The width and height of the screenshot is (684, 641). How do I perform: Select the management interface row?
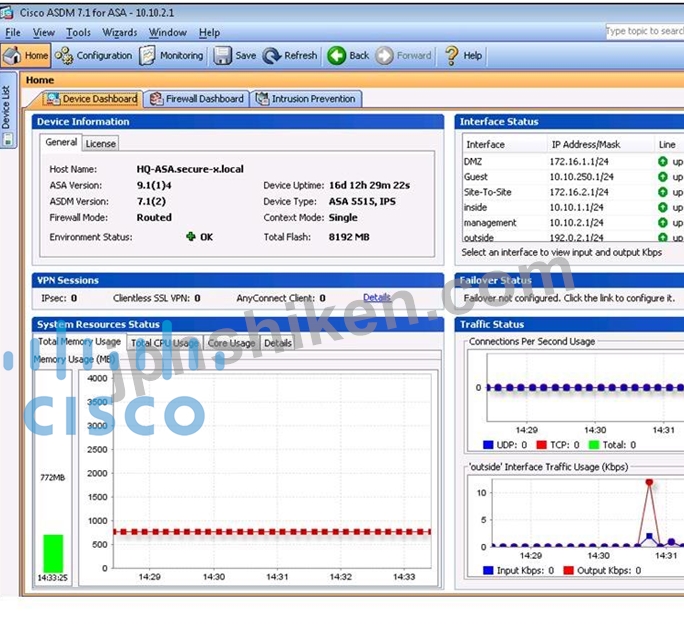point(573,223)
